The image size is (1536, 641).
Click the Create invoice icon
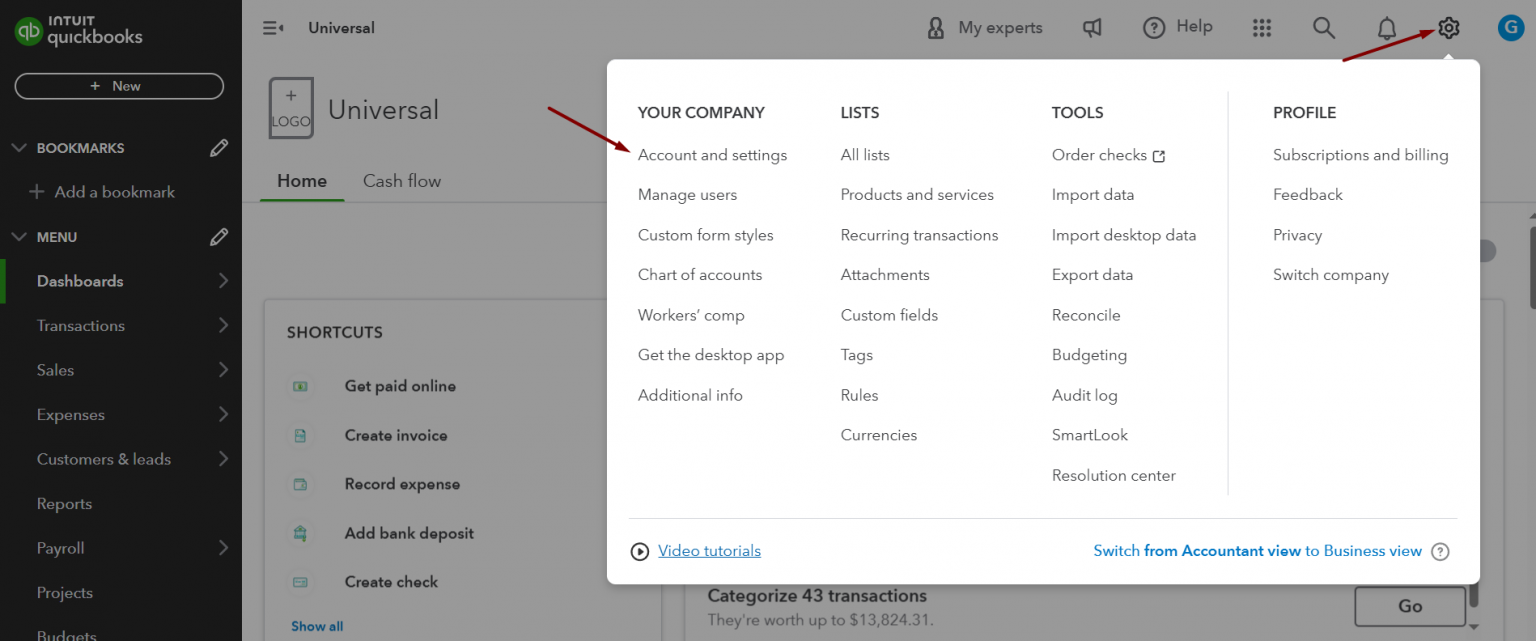300,435
